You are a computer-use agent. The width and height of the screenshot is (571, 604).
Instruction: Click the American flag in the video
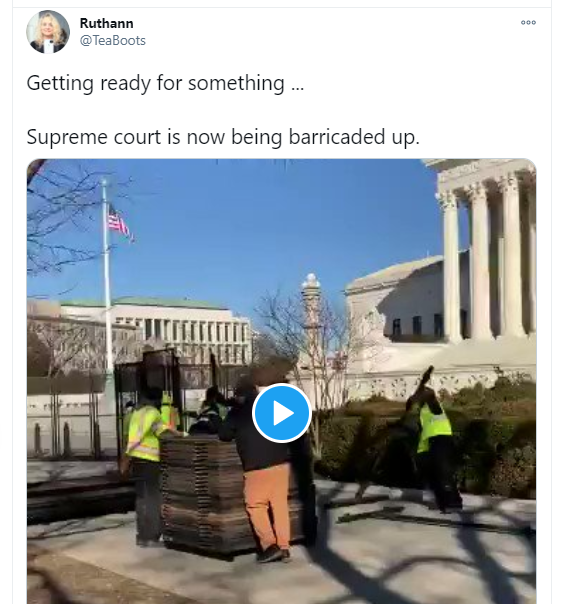coord(120,224)
